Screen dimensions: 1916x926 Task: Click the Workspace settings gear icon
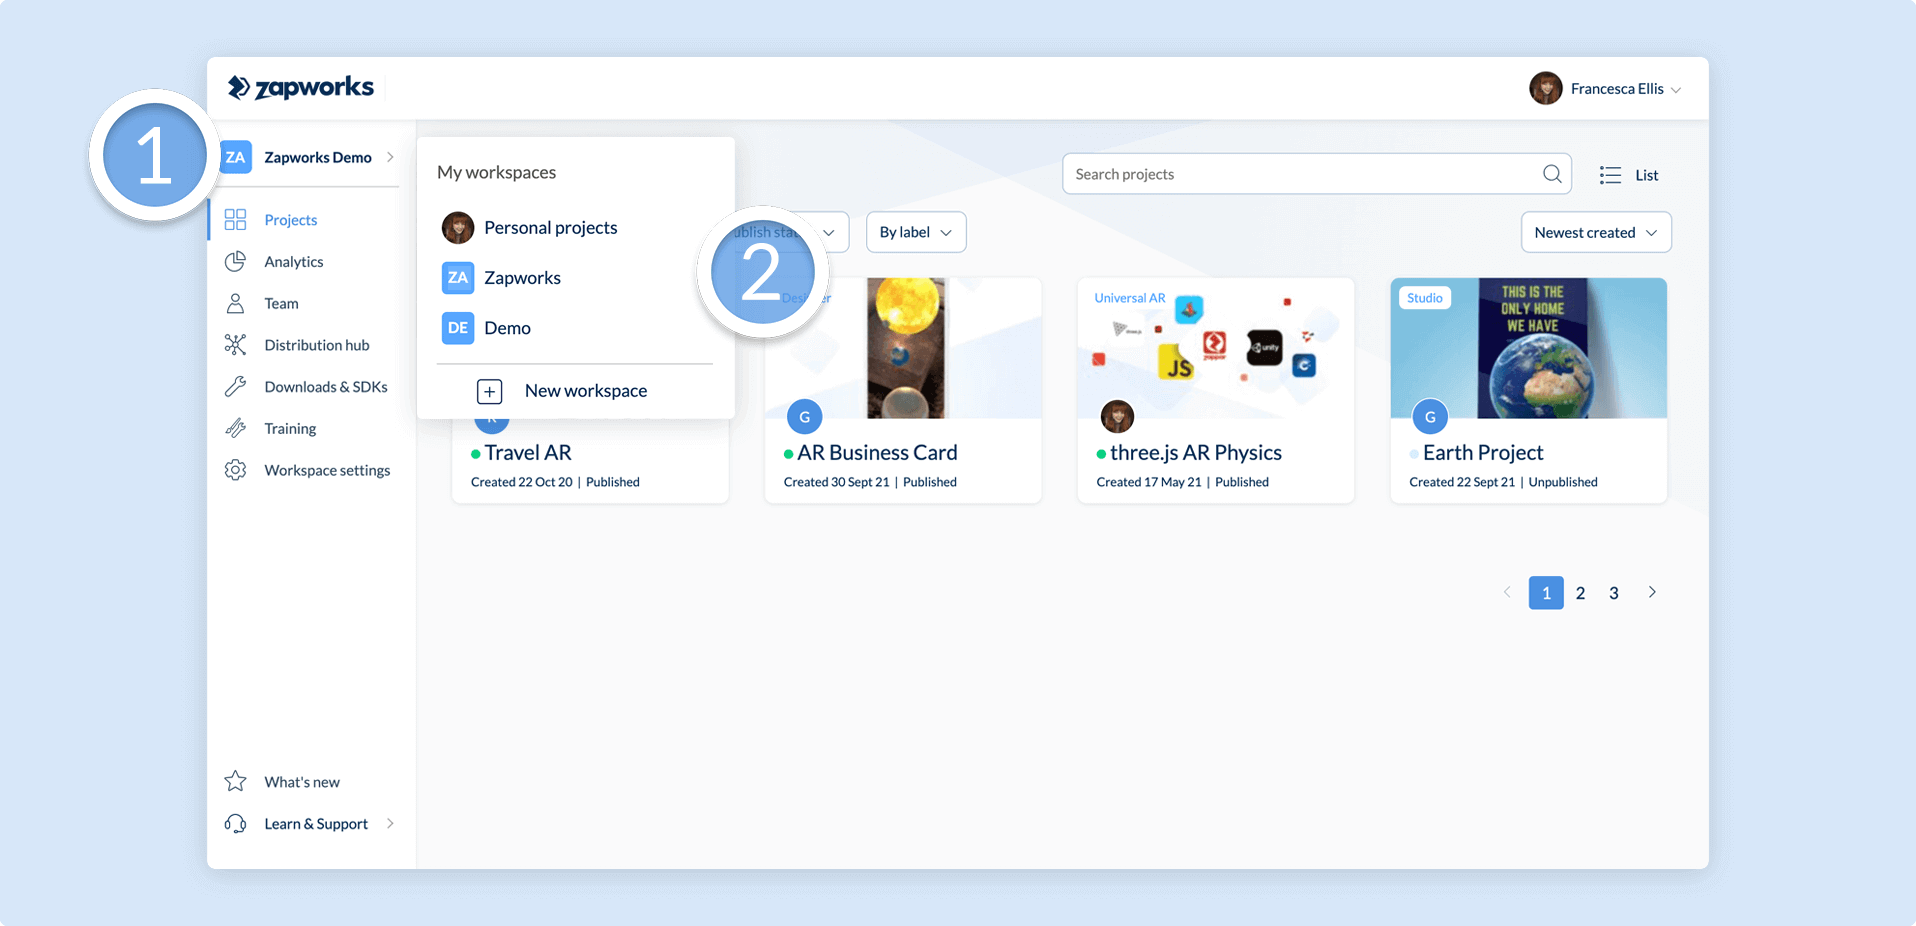(235, 470)
